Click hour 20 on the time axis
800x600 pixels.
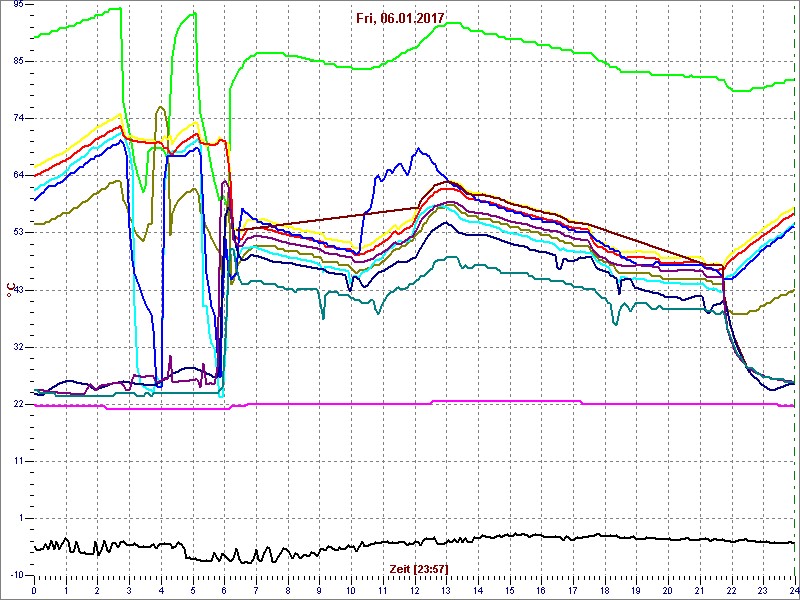click(x=668, y=589)
